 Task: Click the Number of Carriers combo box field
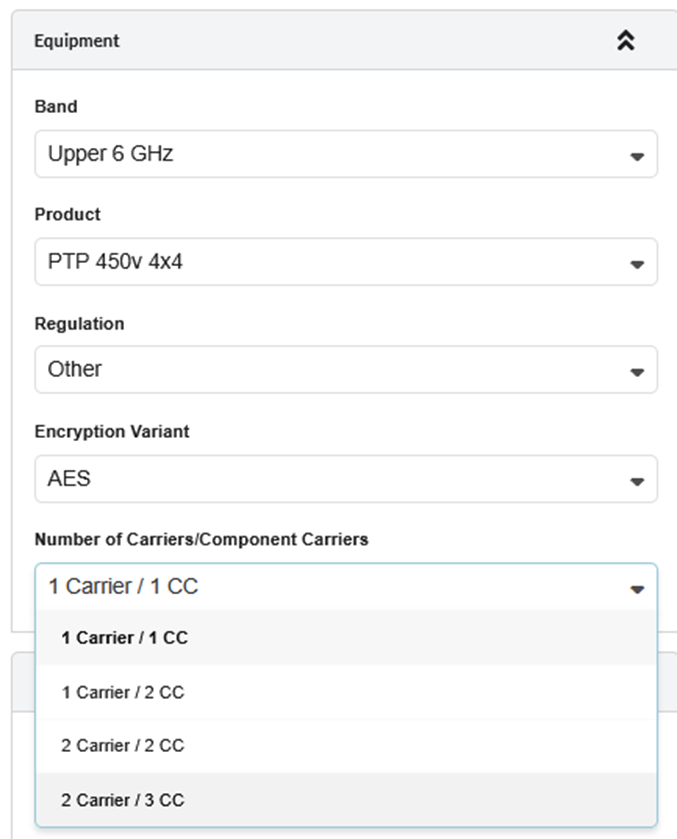(x=330, y=587)
